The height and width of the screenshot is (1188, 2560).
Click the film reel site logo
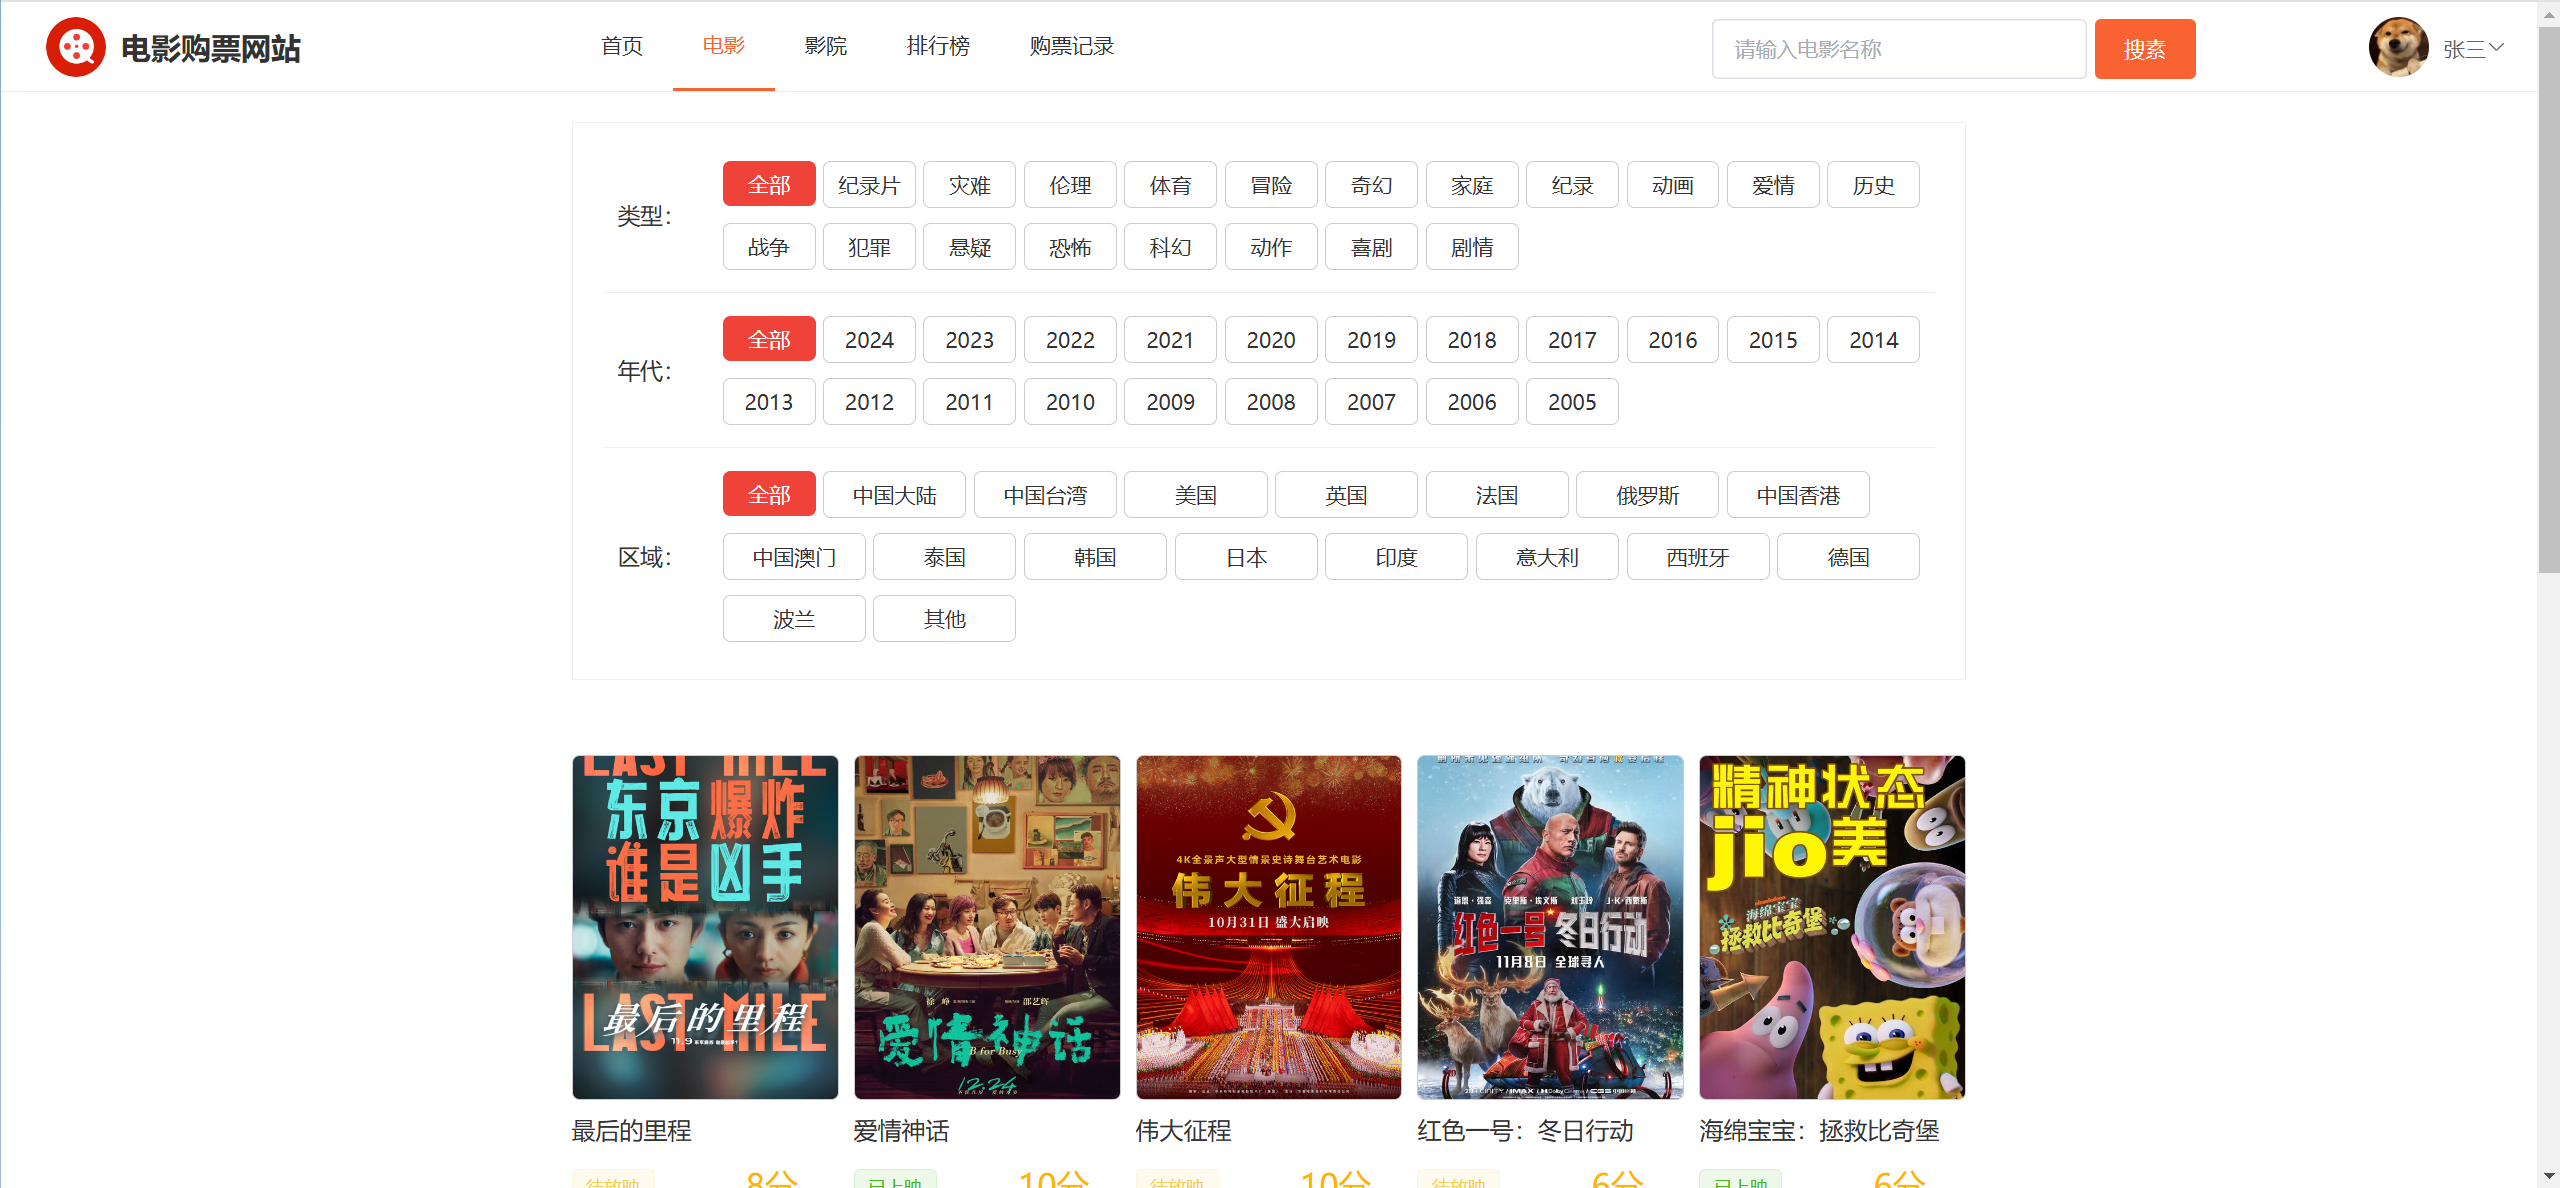click(76, 47)
